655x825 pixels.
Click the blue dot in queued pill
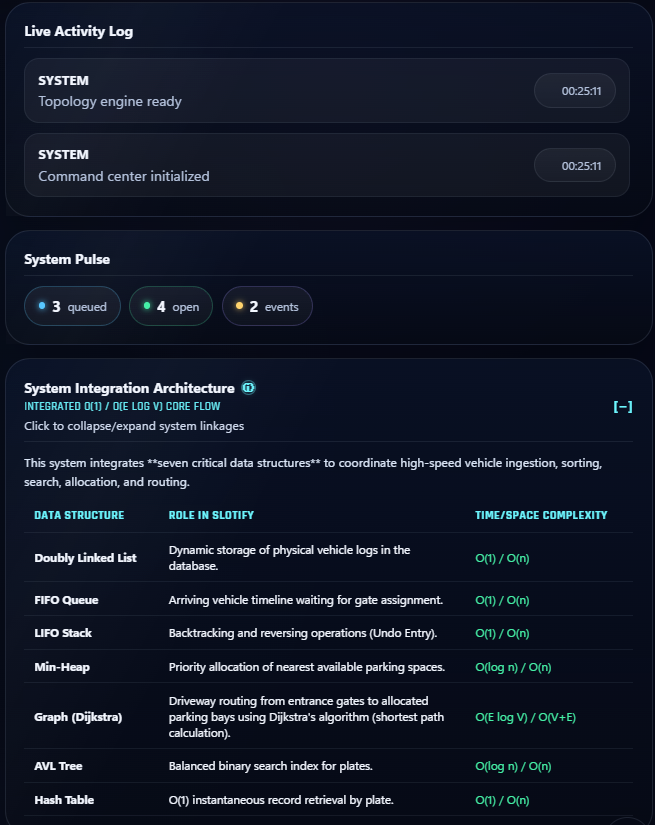pyautogui.click(x=42, y=306)
